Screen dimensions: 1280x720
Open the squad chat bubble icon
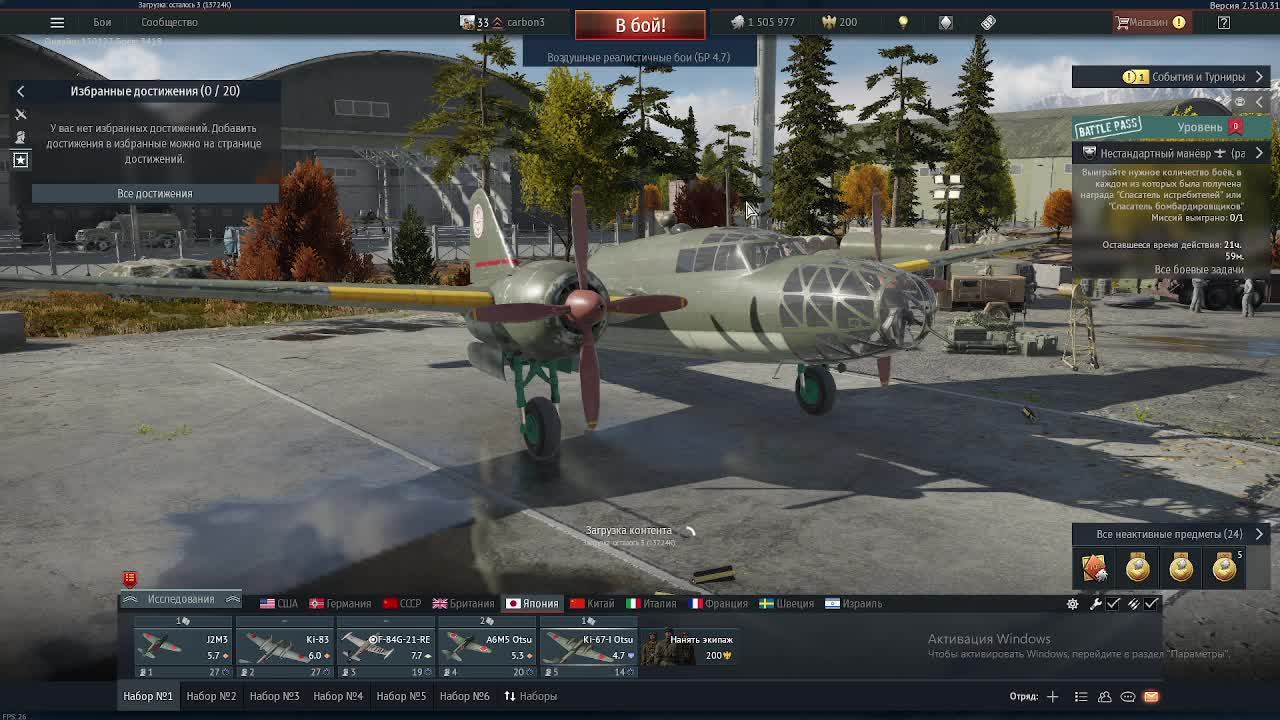pos(1128,697)
